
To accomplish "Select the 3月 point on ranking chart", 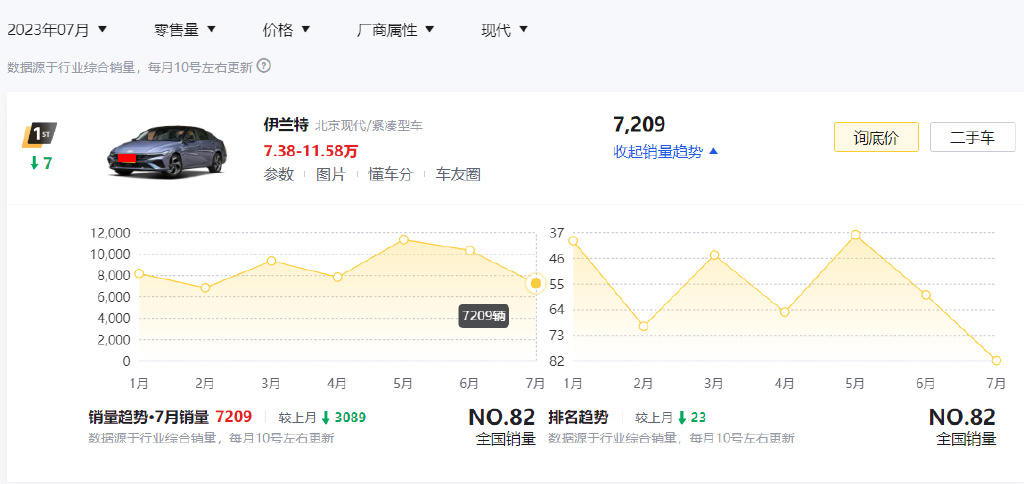I will 714,255.
